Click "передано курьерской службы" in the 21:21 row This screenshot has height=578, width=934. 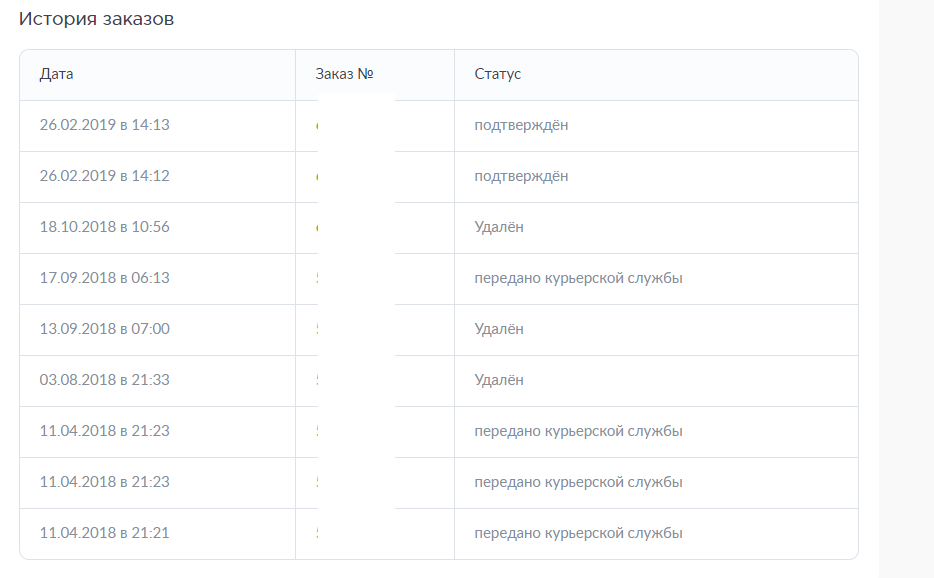[x=578, y=533]
